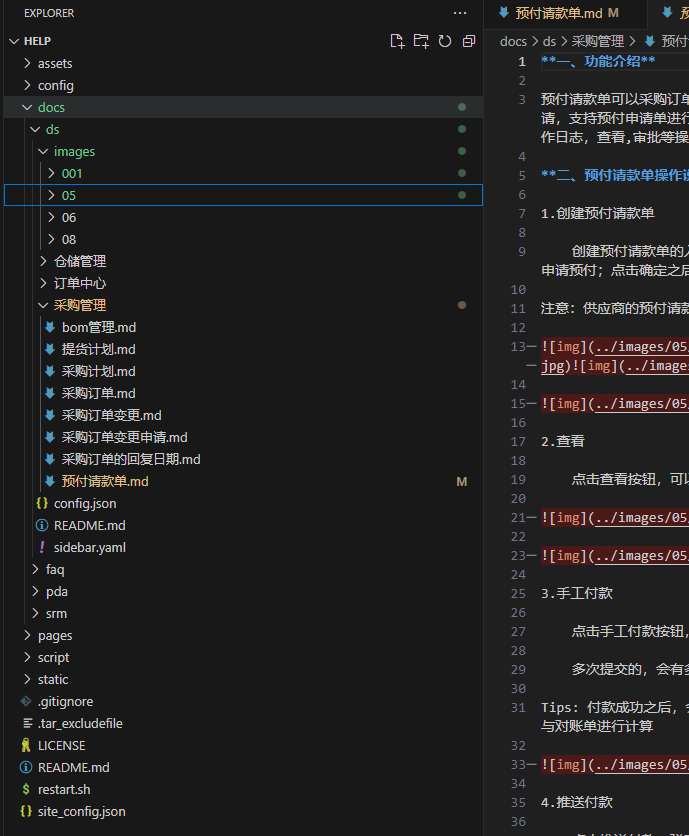Open the .gitignore file
689x836 pixels.
click(x=65, y=701)
